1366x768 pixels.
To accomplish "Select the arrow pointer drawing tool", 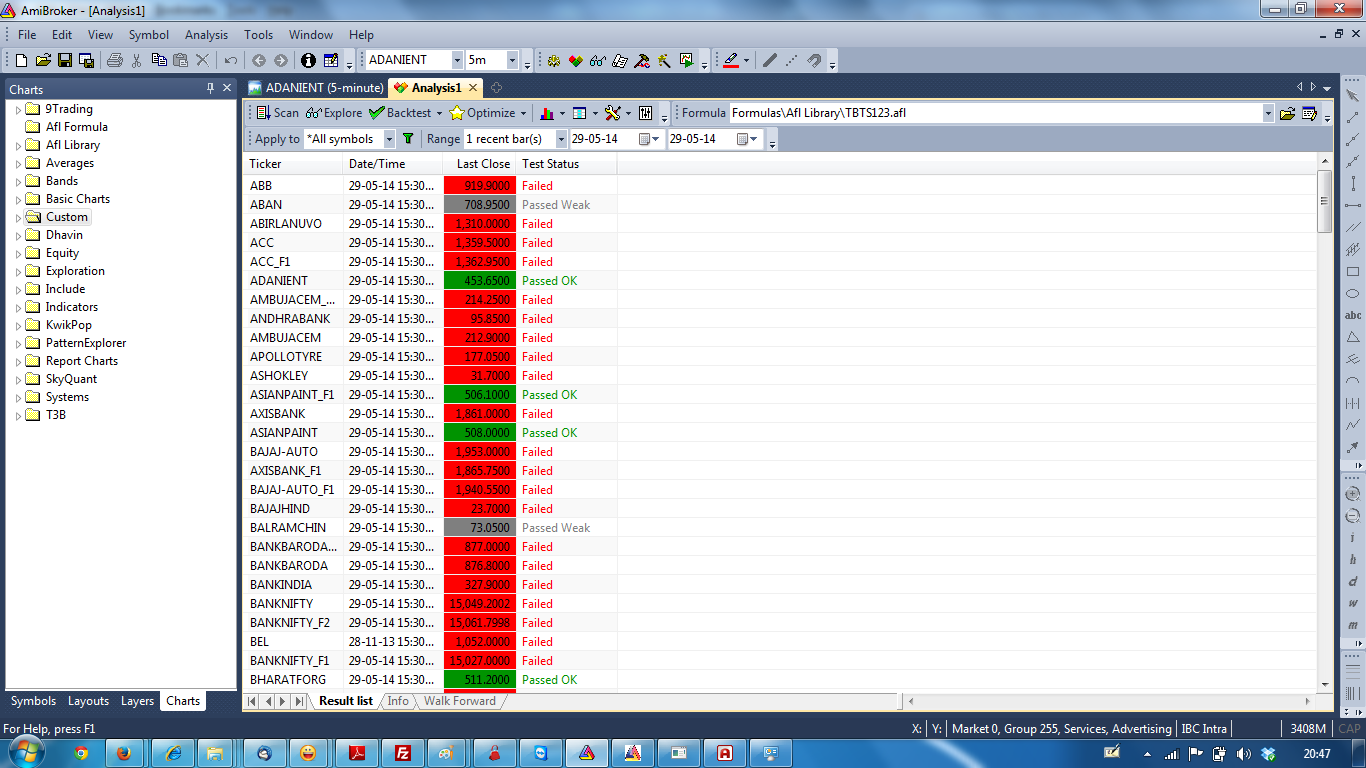I will (x=1353, y=96).
